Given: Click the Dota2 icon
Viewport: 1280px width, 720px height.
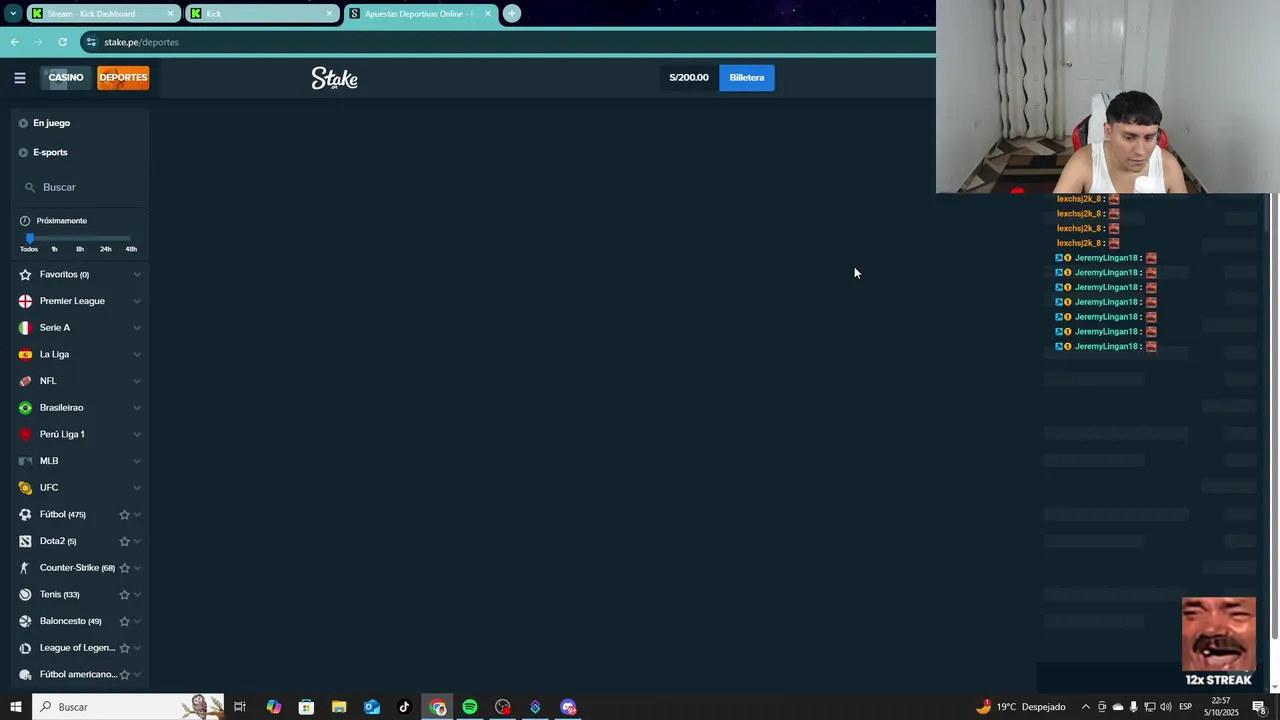Looking at the screenshot, I should click(25, 541).
